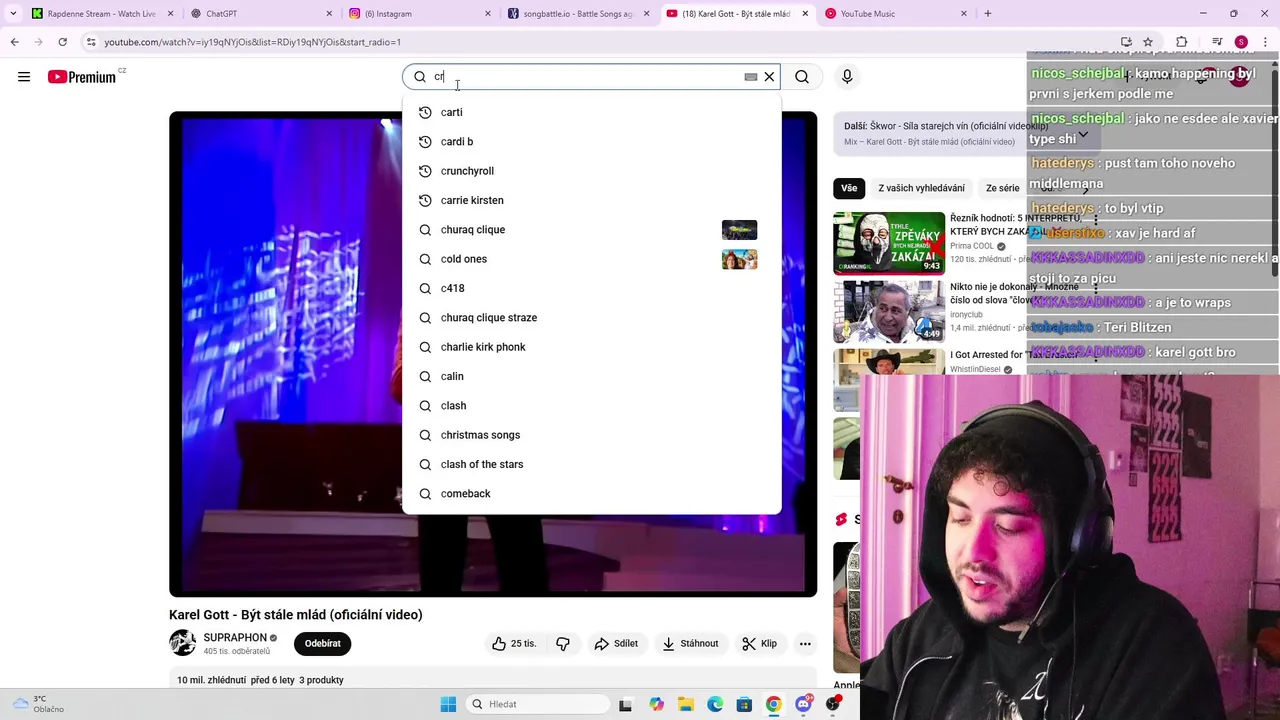
Task: Click the address bar URL
Action: tap(252, 42)
